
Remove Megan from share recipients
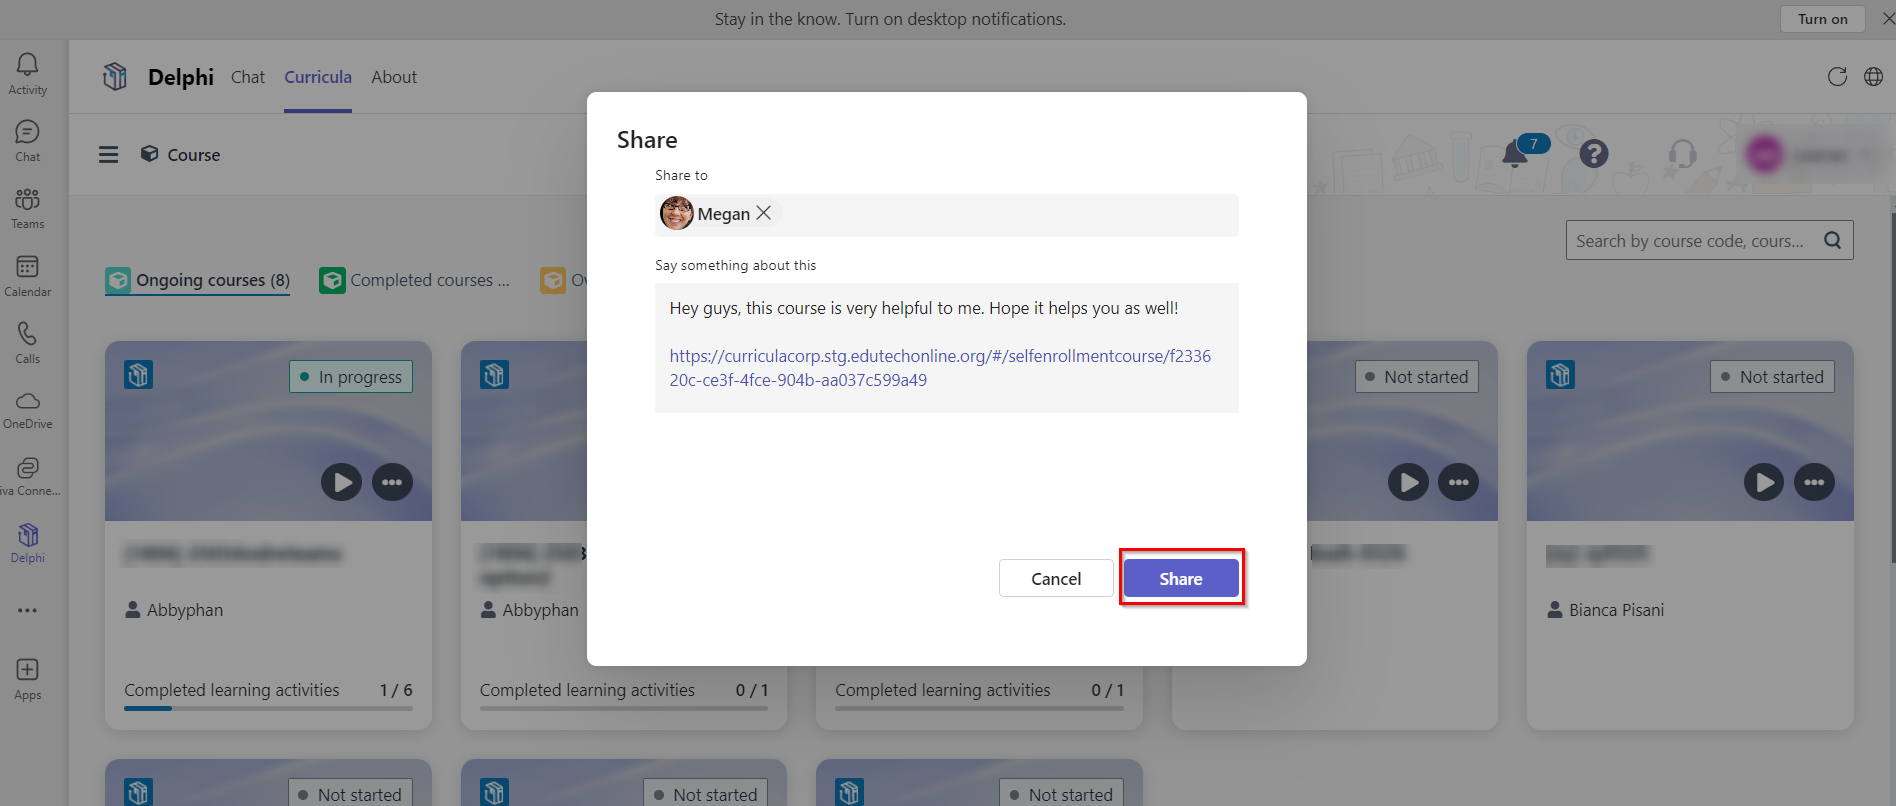(764, 213)
